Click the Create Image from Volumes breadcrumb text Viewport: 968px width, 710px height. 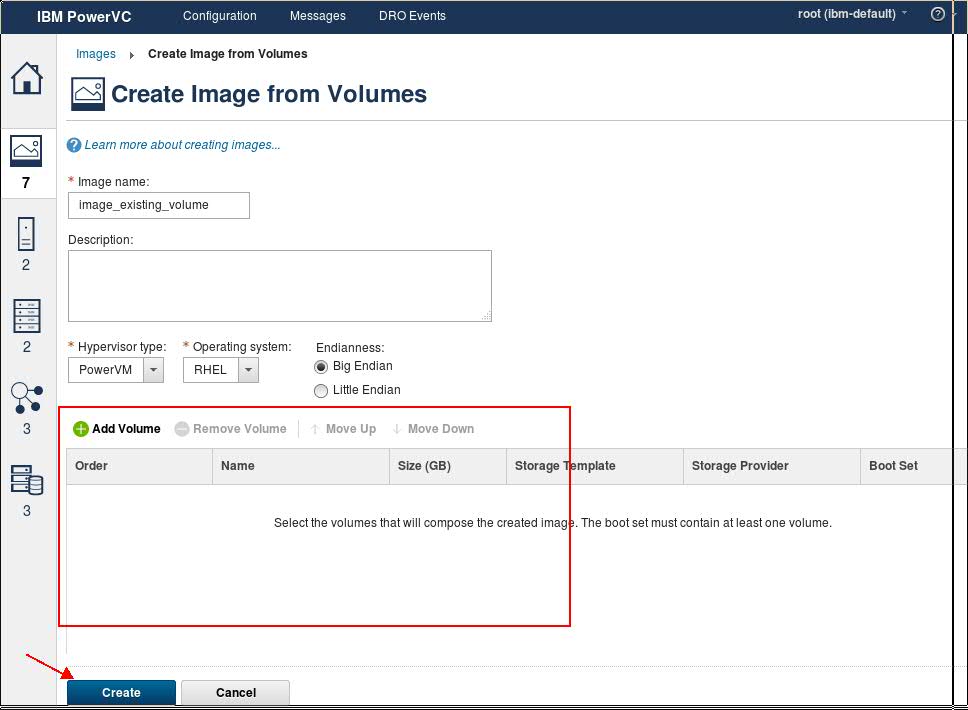pos(227,54)
